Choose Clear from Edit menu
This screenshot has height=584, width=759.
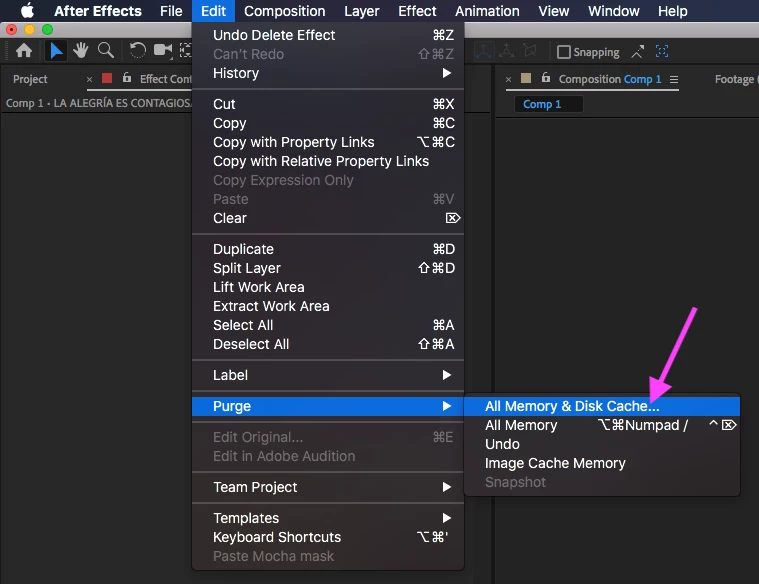pyautogui.click(x=328, y=218)
